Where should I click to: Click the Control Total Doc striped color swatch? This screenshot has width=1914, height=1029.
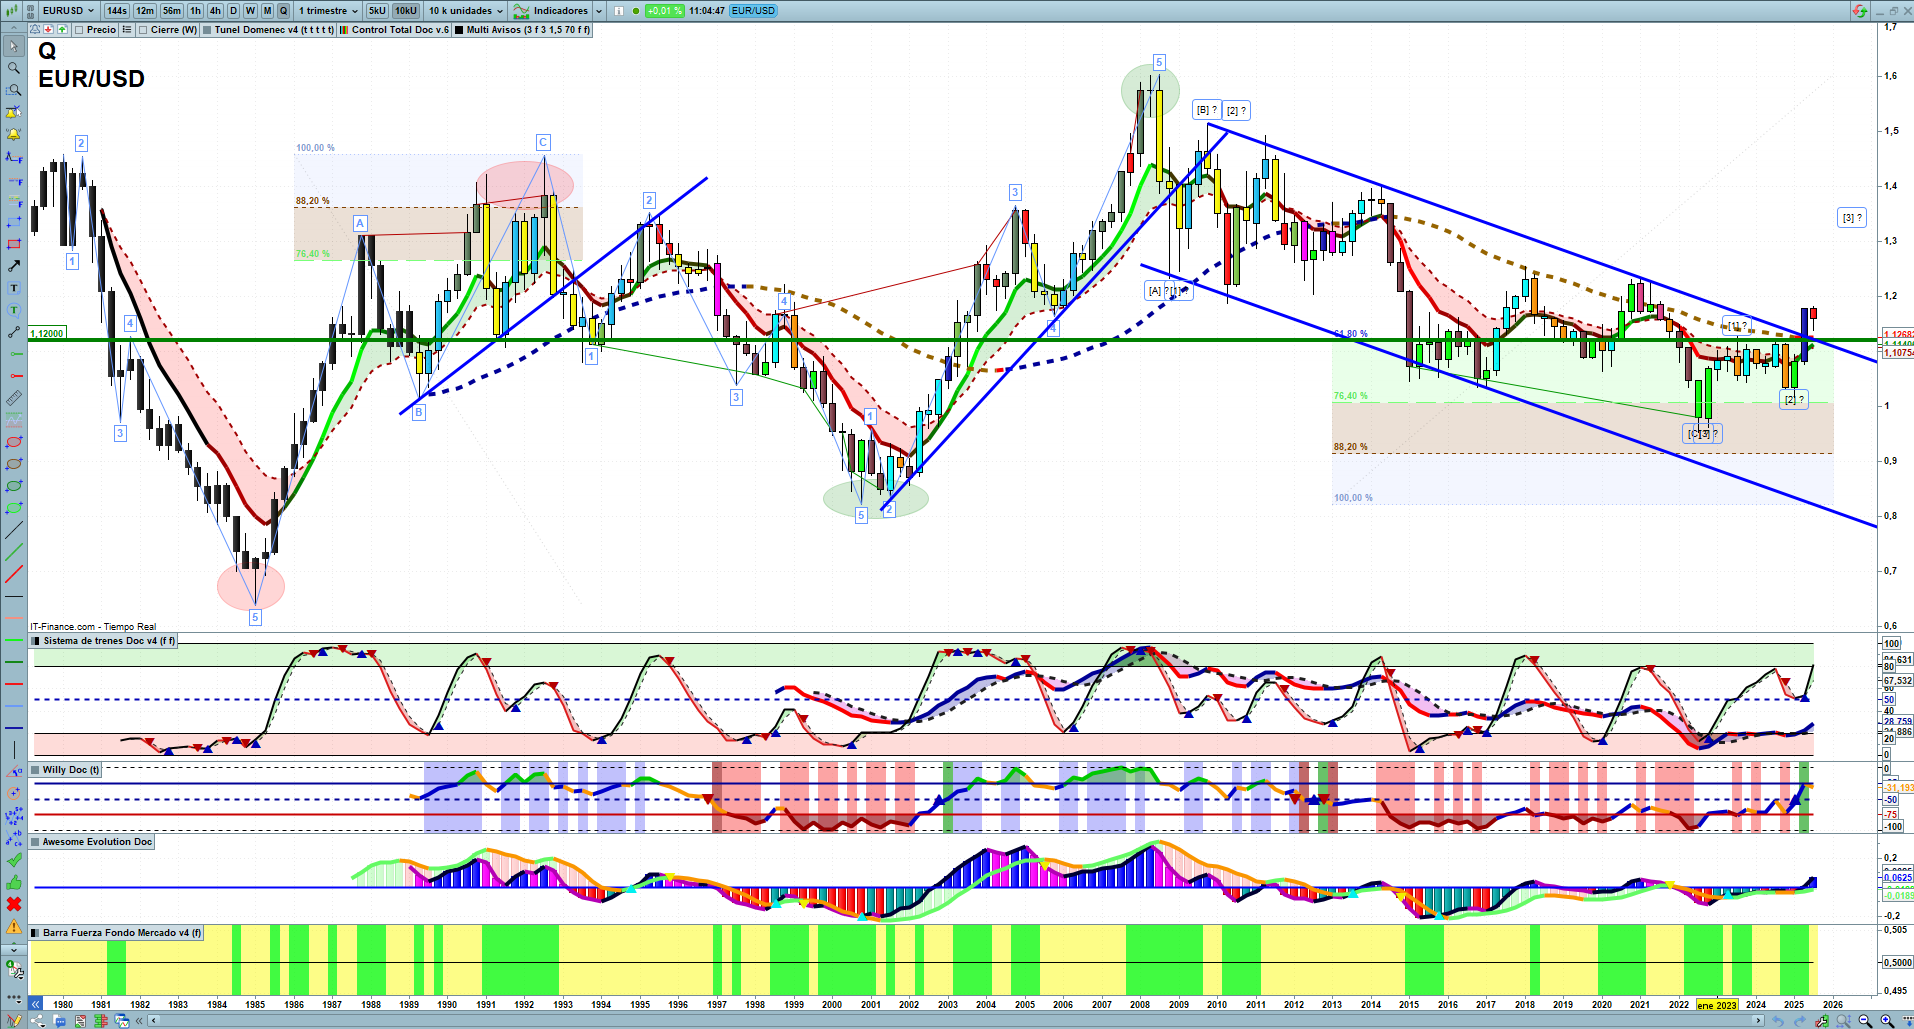(344, 30)
